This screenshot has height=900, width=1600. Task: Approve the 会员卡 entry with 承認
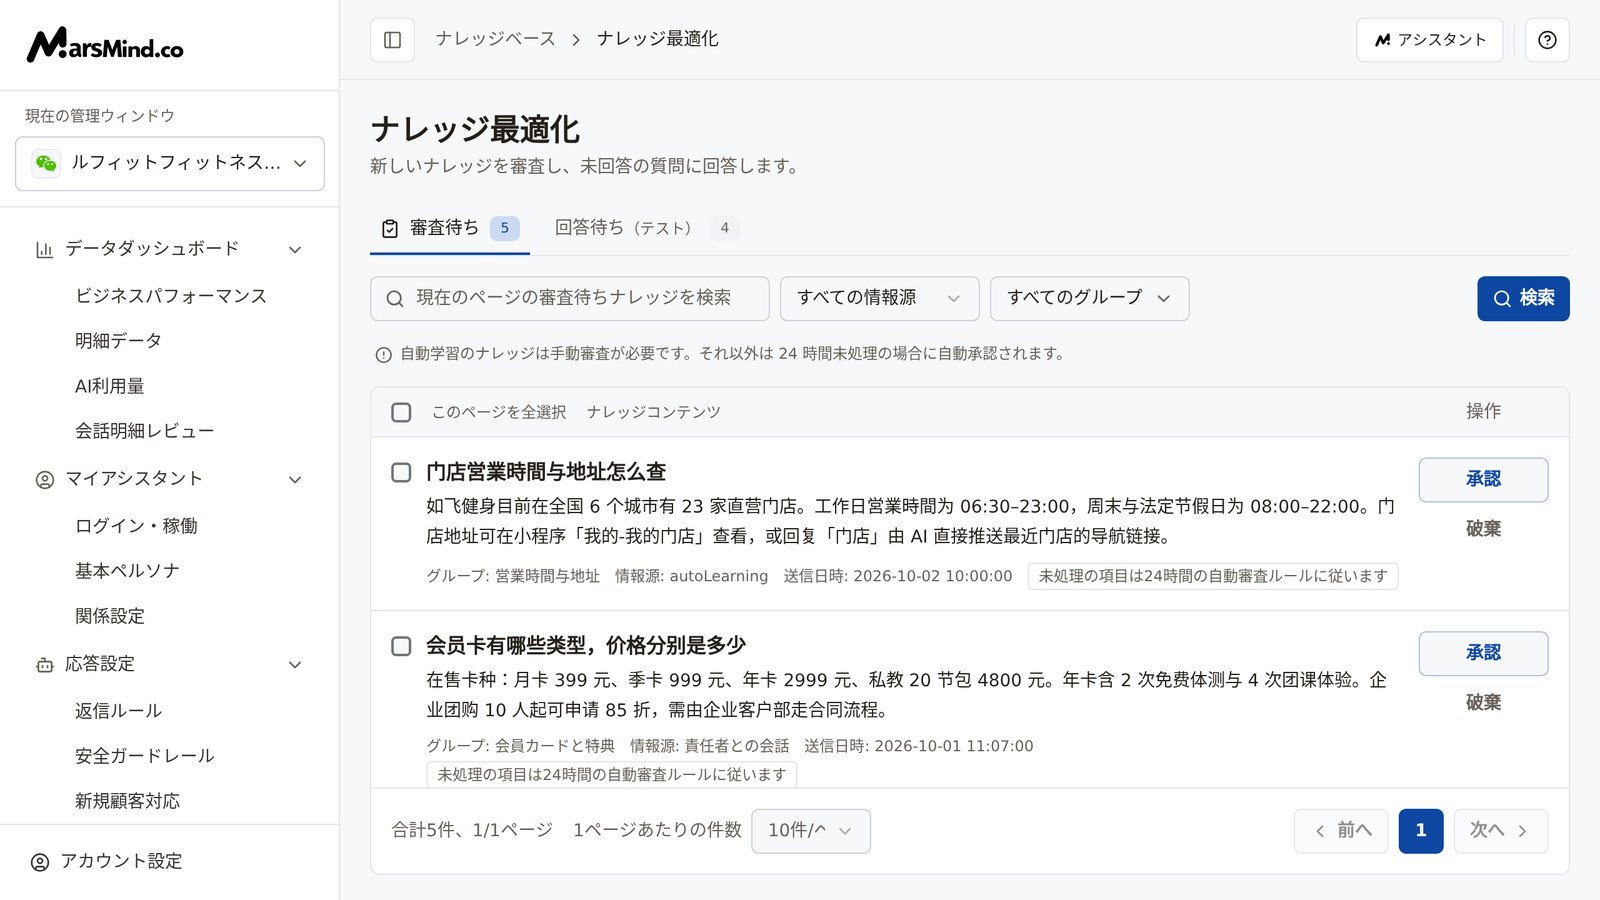[1483, 654]
